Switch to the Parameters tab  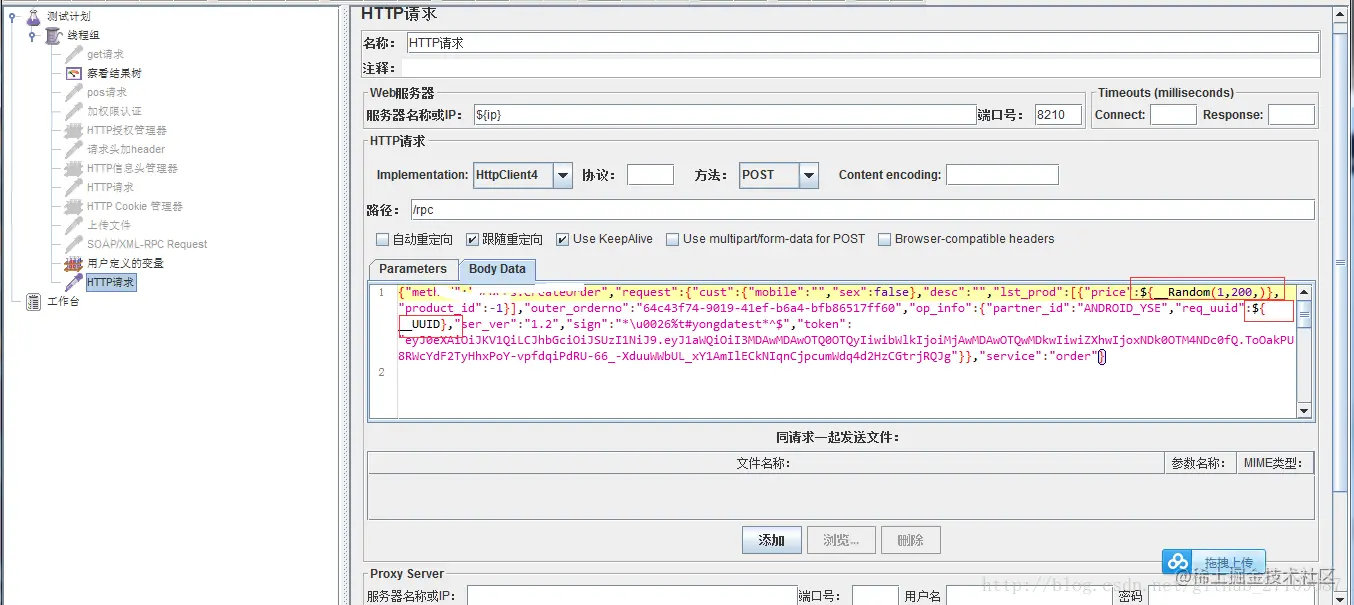click(x=413, y=269)
